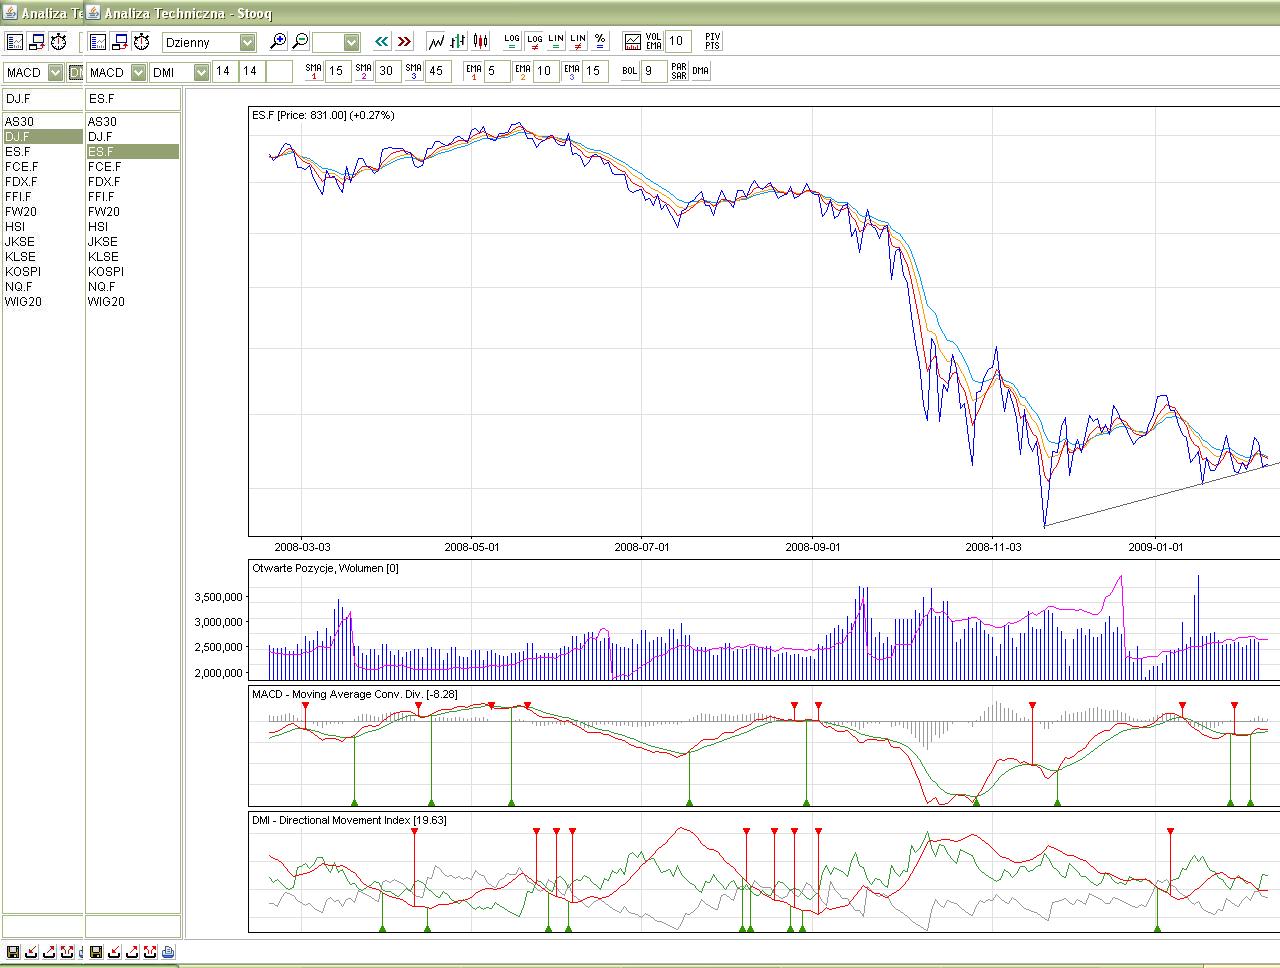
Task: Select the bar (OHLC) chart style icon
Action: click(458, 42)
